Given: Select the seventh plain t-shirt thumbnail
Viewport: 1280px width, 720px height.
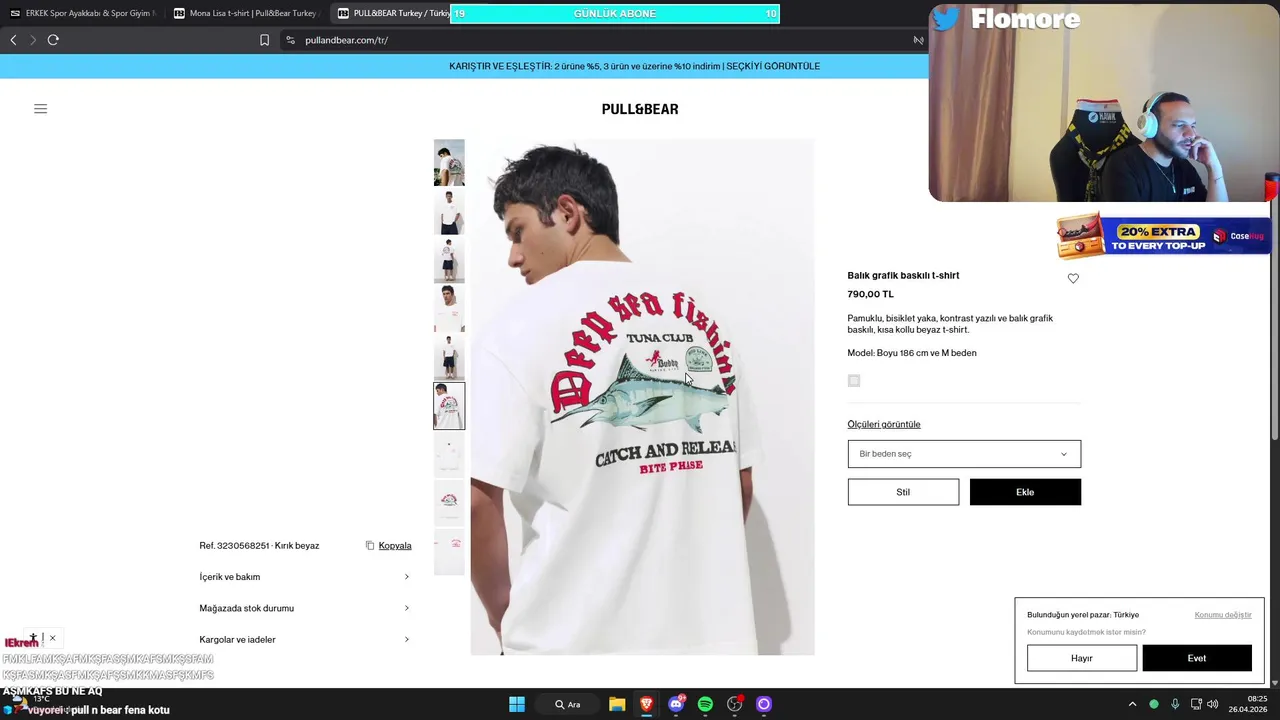Looking at the screenshot, I should click(449, 454).
